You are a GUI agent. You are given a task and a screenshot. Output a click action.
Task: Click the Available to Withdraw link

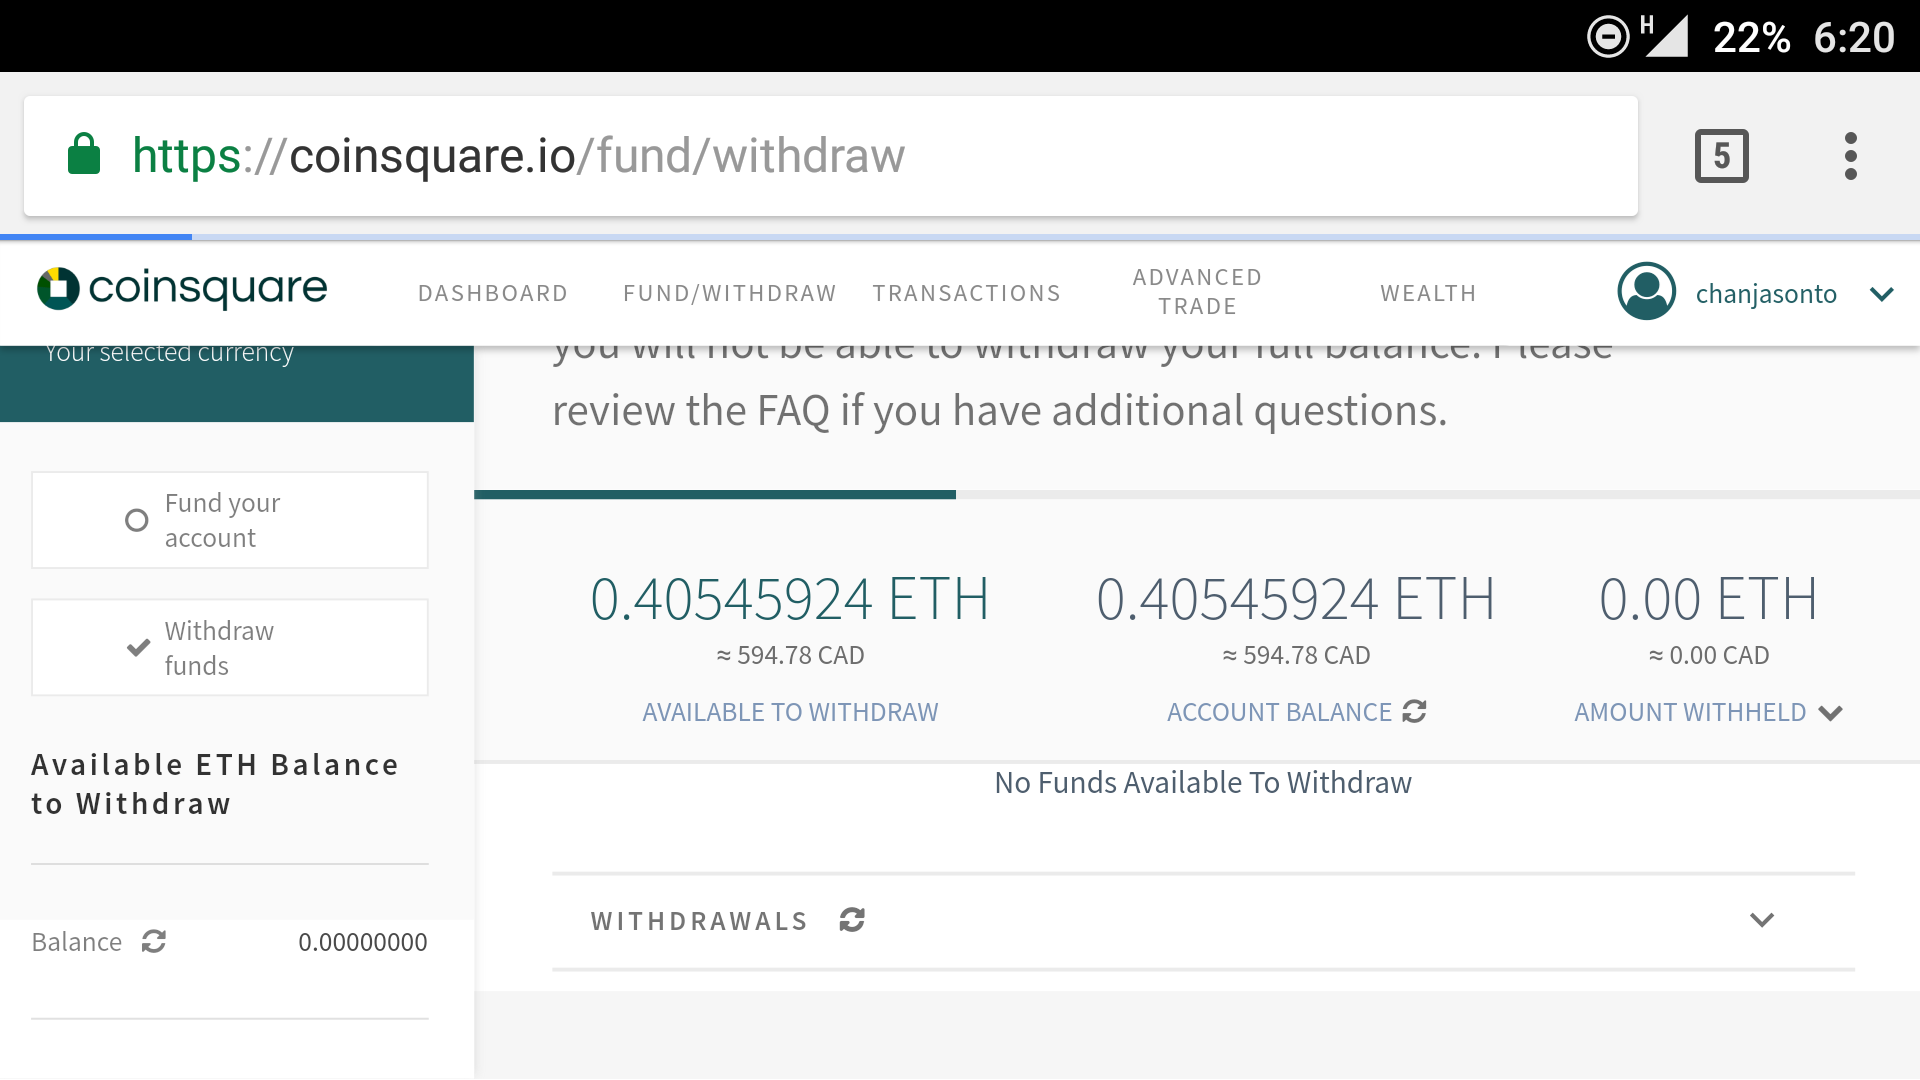[x=790, y=712]
